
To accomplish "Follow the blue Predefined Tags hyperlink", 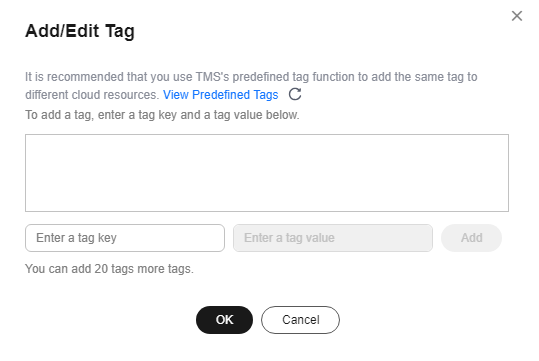I will (220, 95).
